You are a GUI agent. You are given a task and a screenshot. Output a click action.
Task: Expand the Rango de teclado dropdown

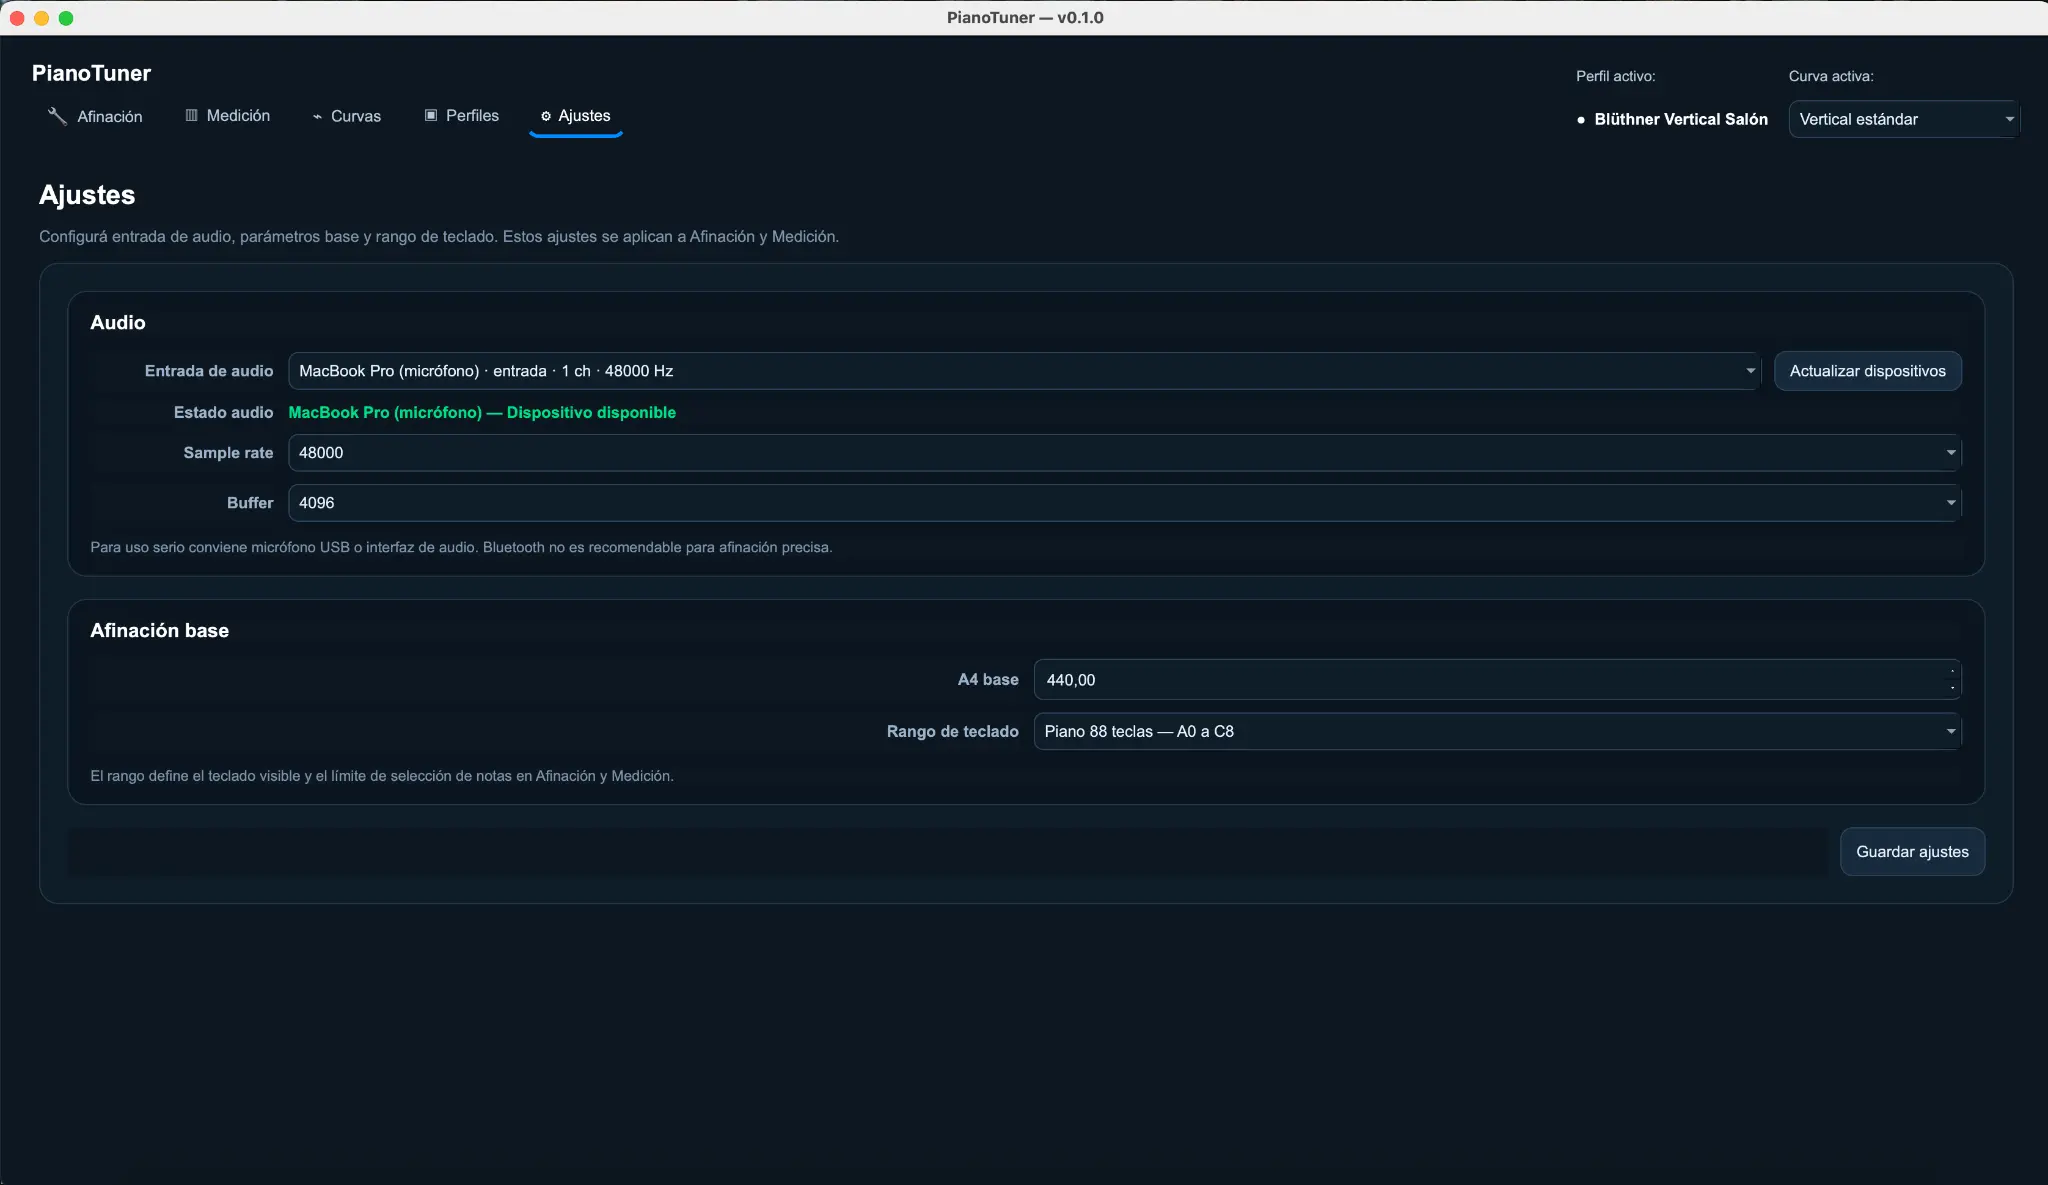coord(1498,732)
